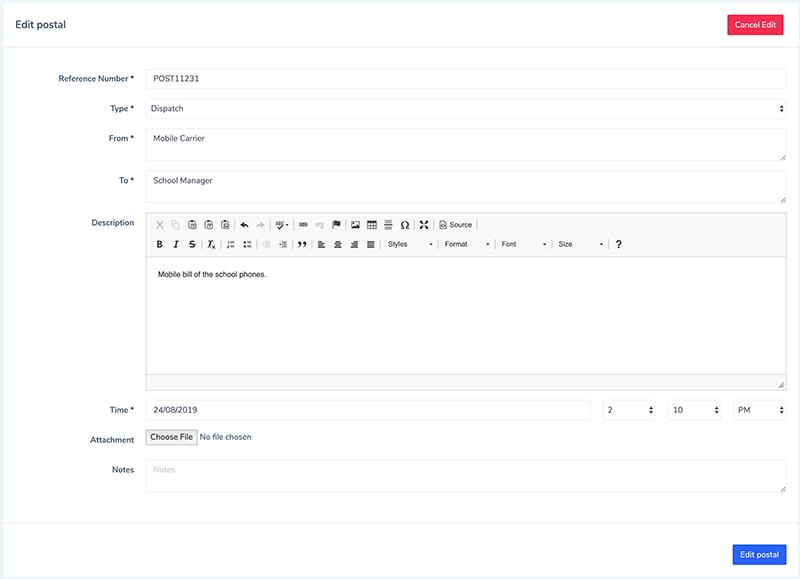Image resolution: width=800 pixels, height=579 pixels.
Task: Toggle bold formatting
Action: coord(160,244)
